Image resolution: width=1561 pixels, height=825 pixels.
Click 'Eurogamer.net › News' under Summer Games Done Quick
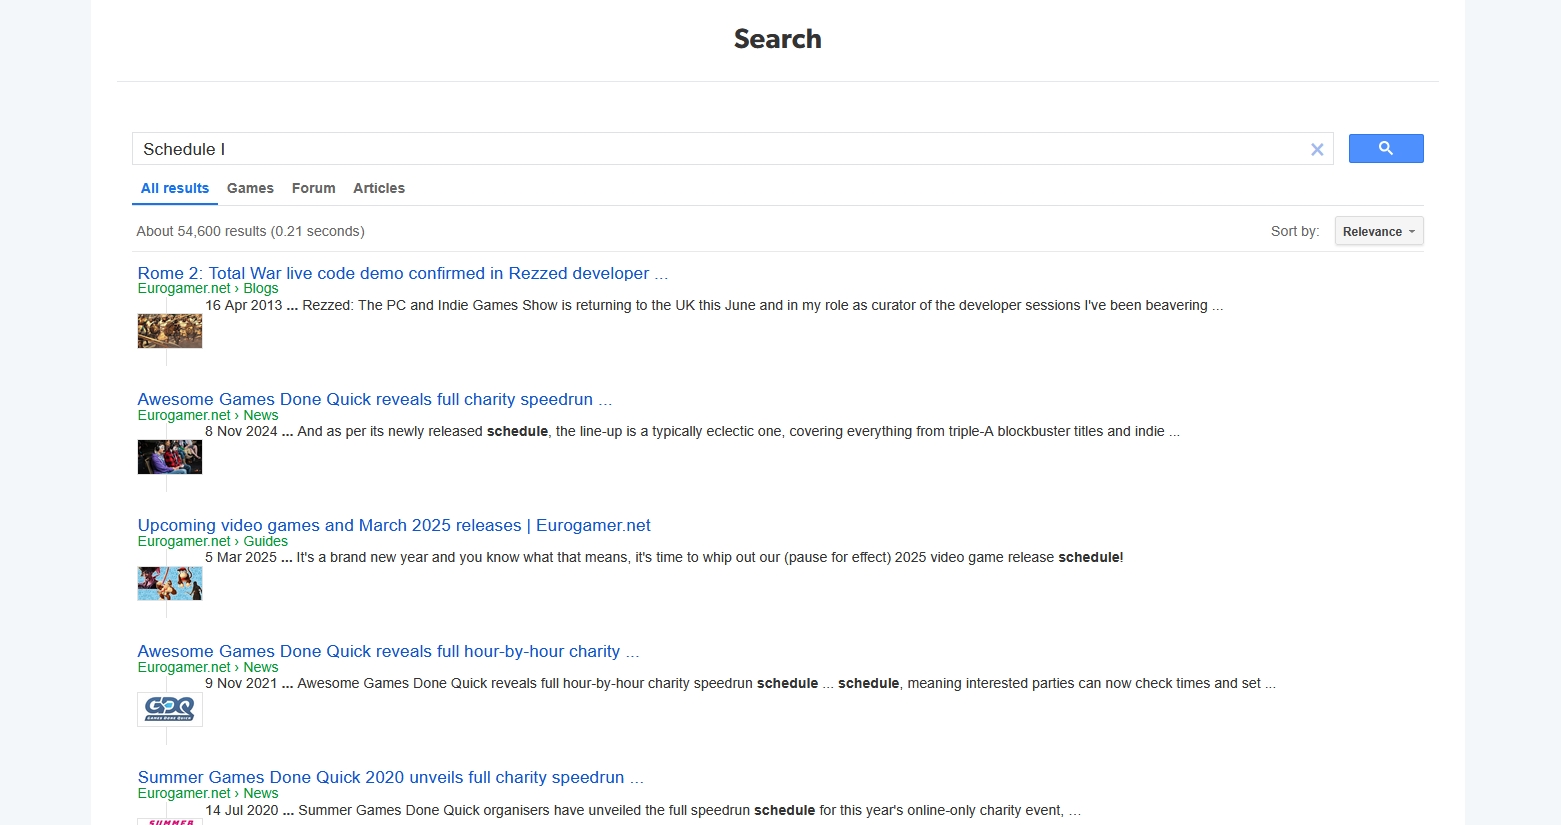click(x=208, y=793)
